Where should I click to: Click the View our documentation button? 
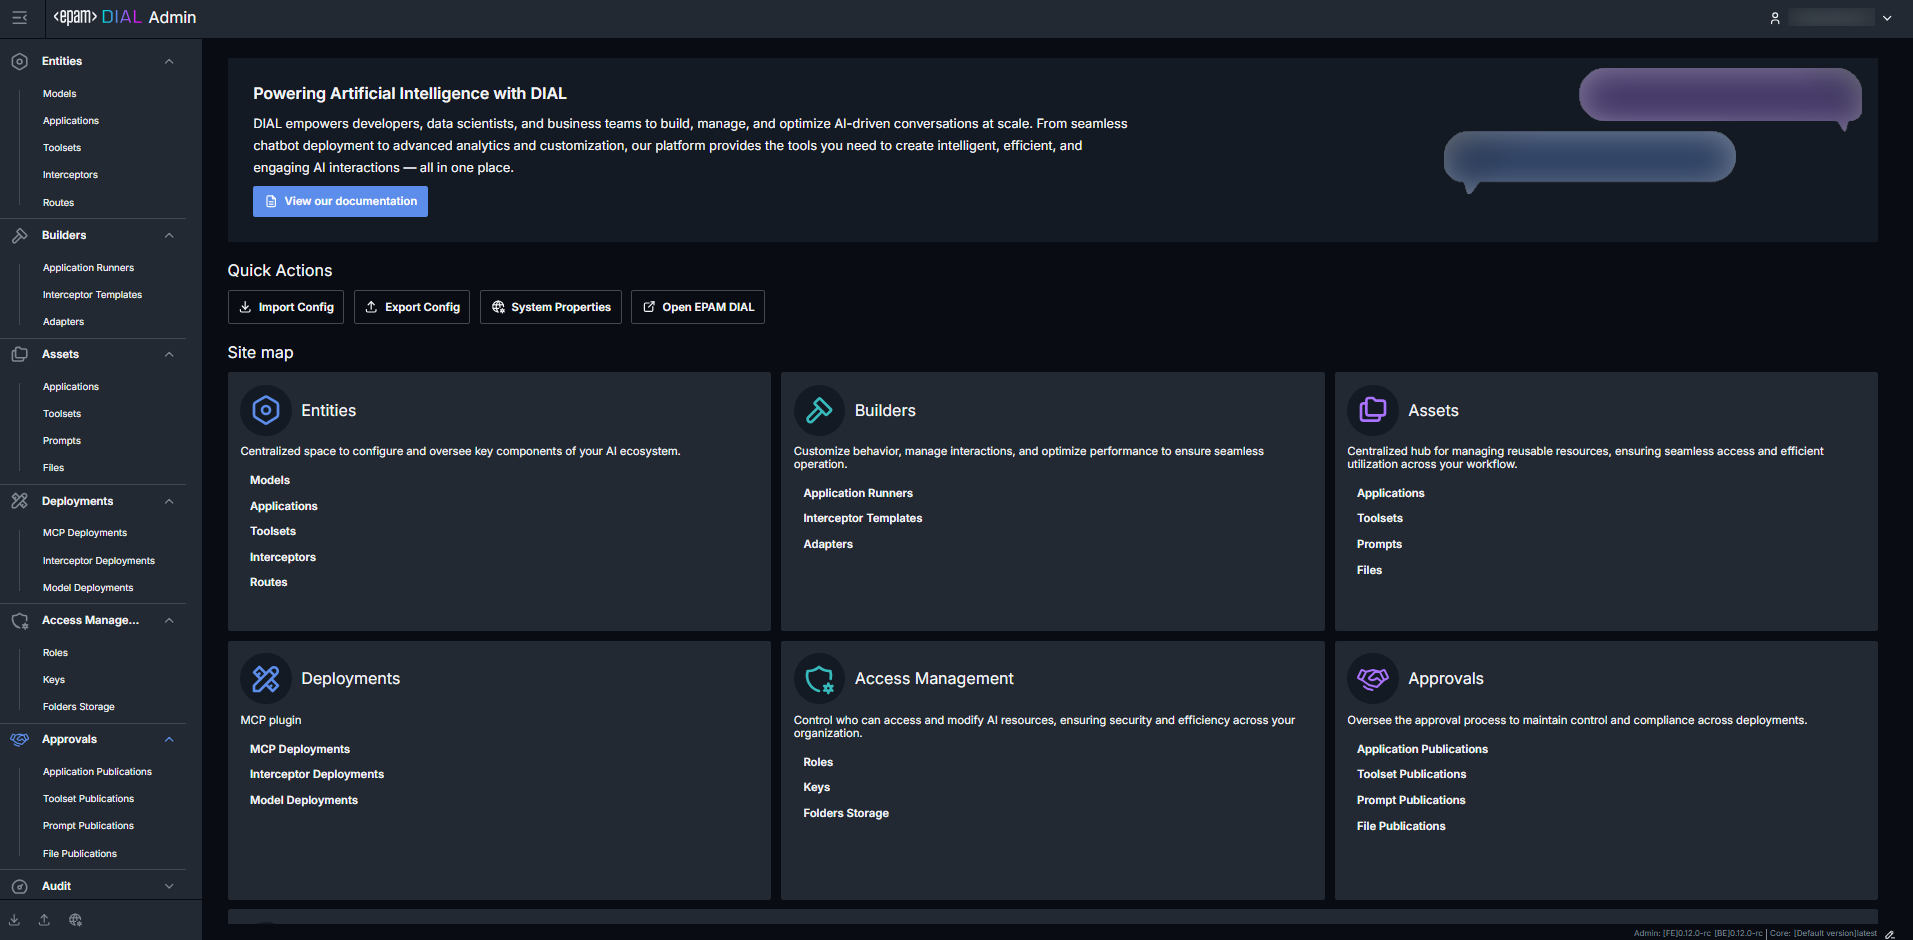[x=340, y=201]
